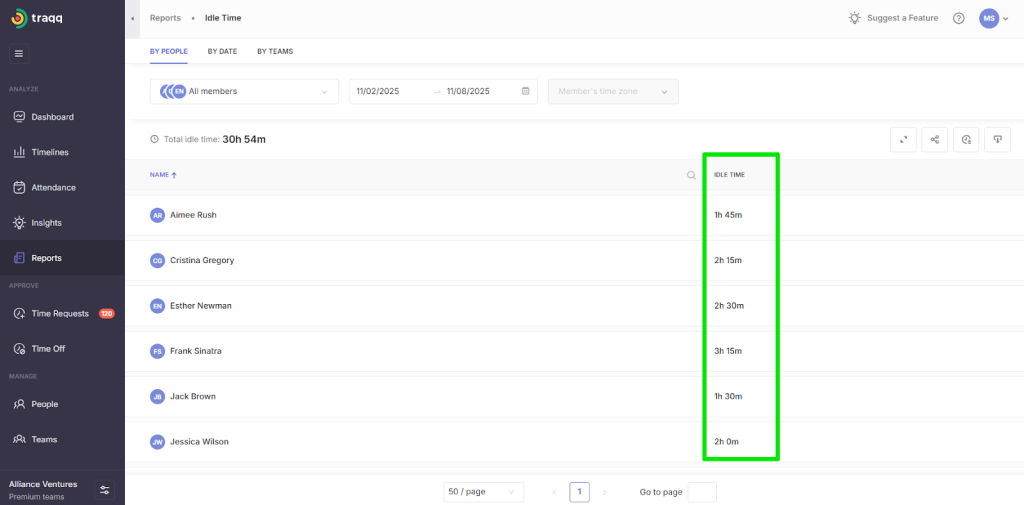Open Timelines in the sidebar

point(50,152)
